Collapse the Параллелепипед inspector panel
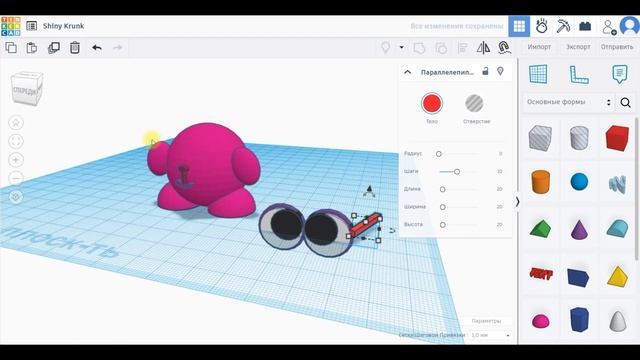Screen dimensions: 640x360 point(407,72)
